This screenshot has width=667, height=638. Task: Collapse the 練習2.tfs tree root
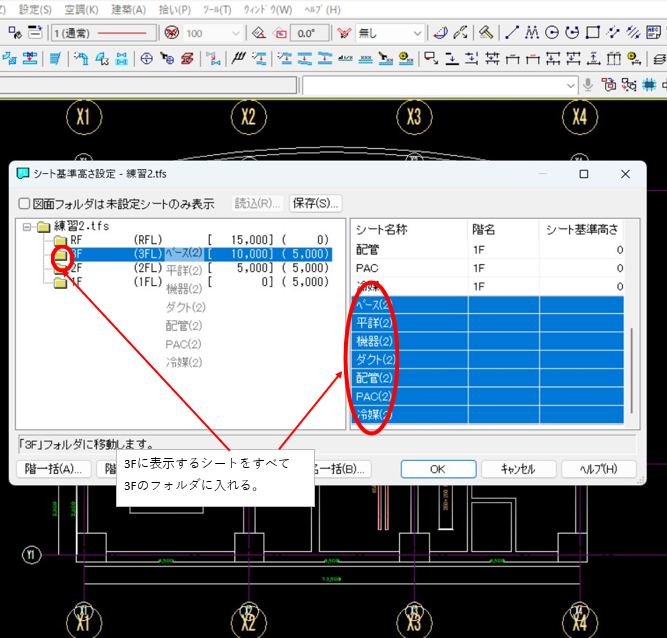pyautogui.click(x=27, y=227)
